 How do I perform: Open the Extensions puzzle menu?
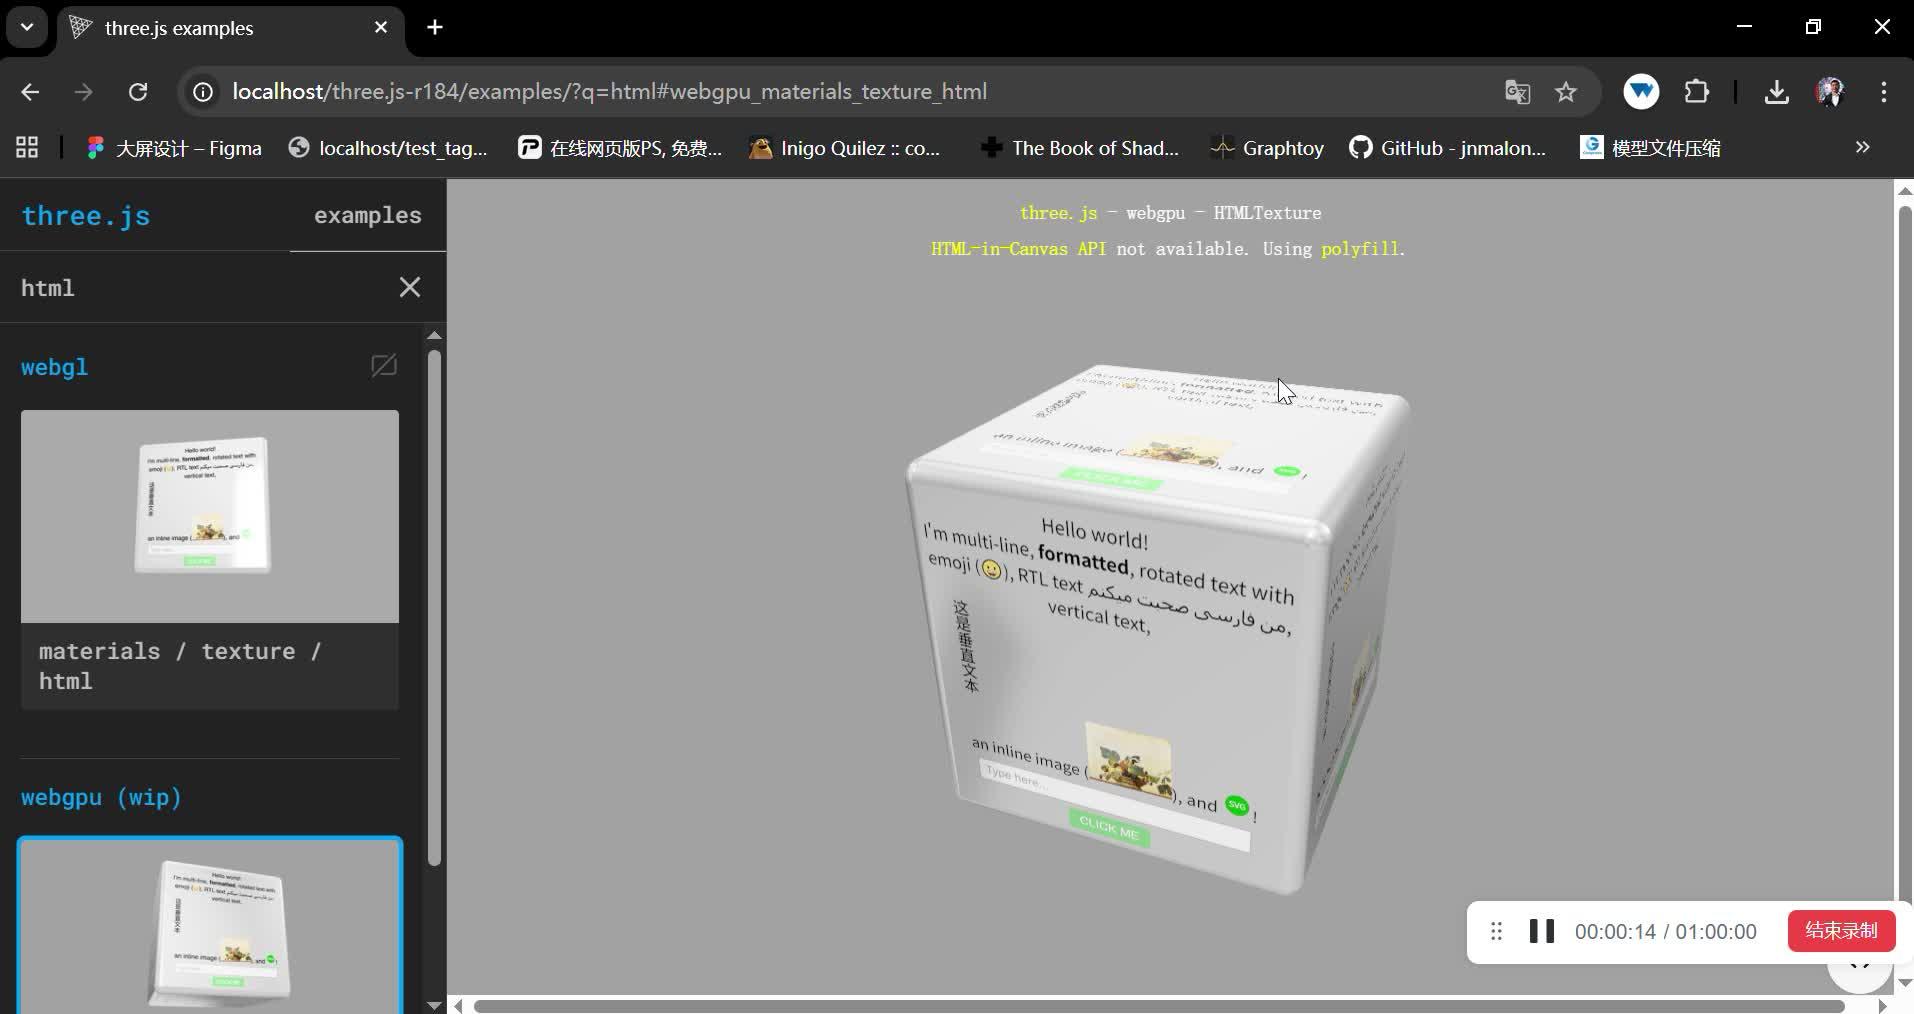click(1697, 92)
